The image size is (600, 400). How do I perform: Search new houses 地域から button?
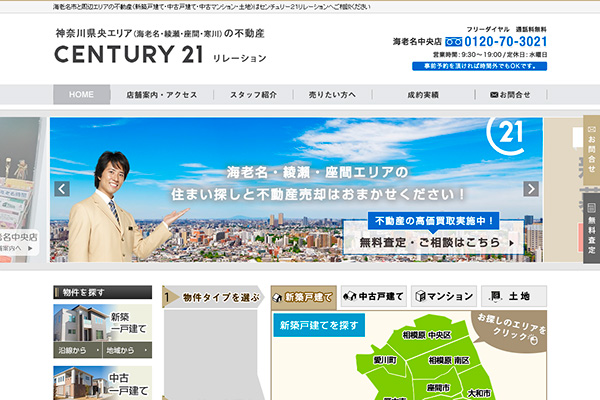[127, 350]
